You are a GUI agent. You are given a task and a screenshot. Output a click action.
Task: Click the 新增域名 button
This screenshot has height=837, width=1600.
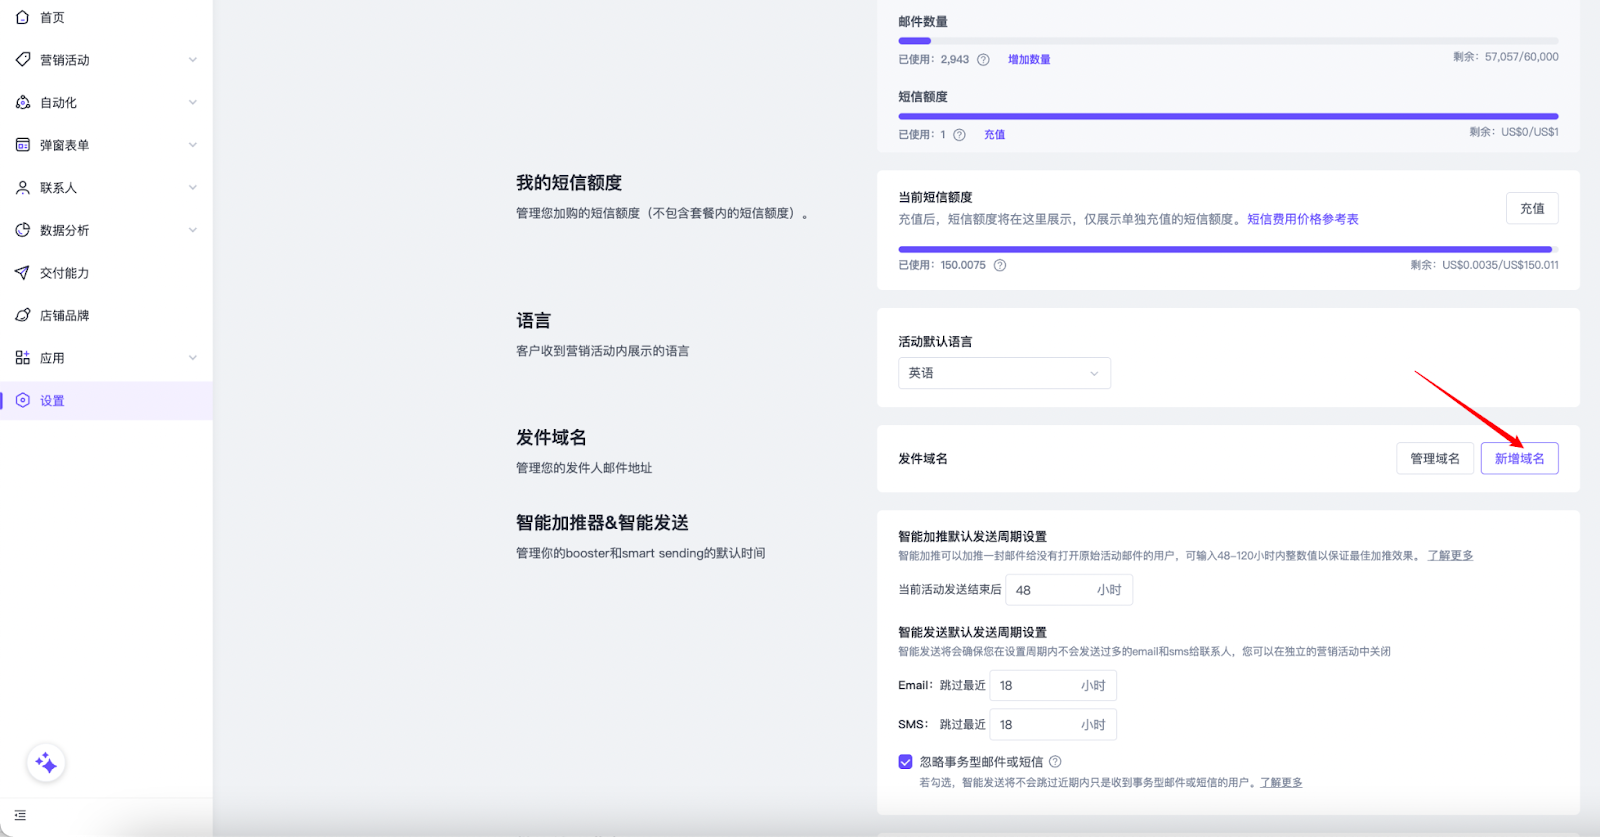pyautogui.click(x=1519, y=459)
